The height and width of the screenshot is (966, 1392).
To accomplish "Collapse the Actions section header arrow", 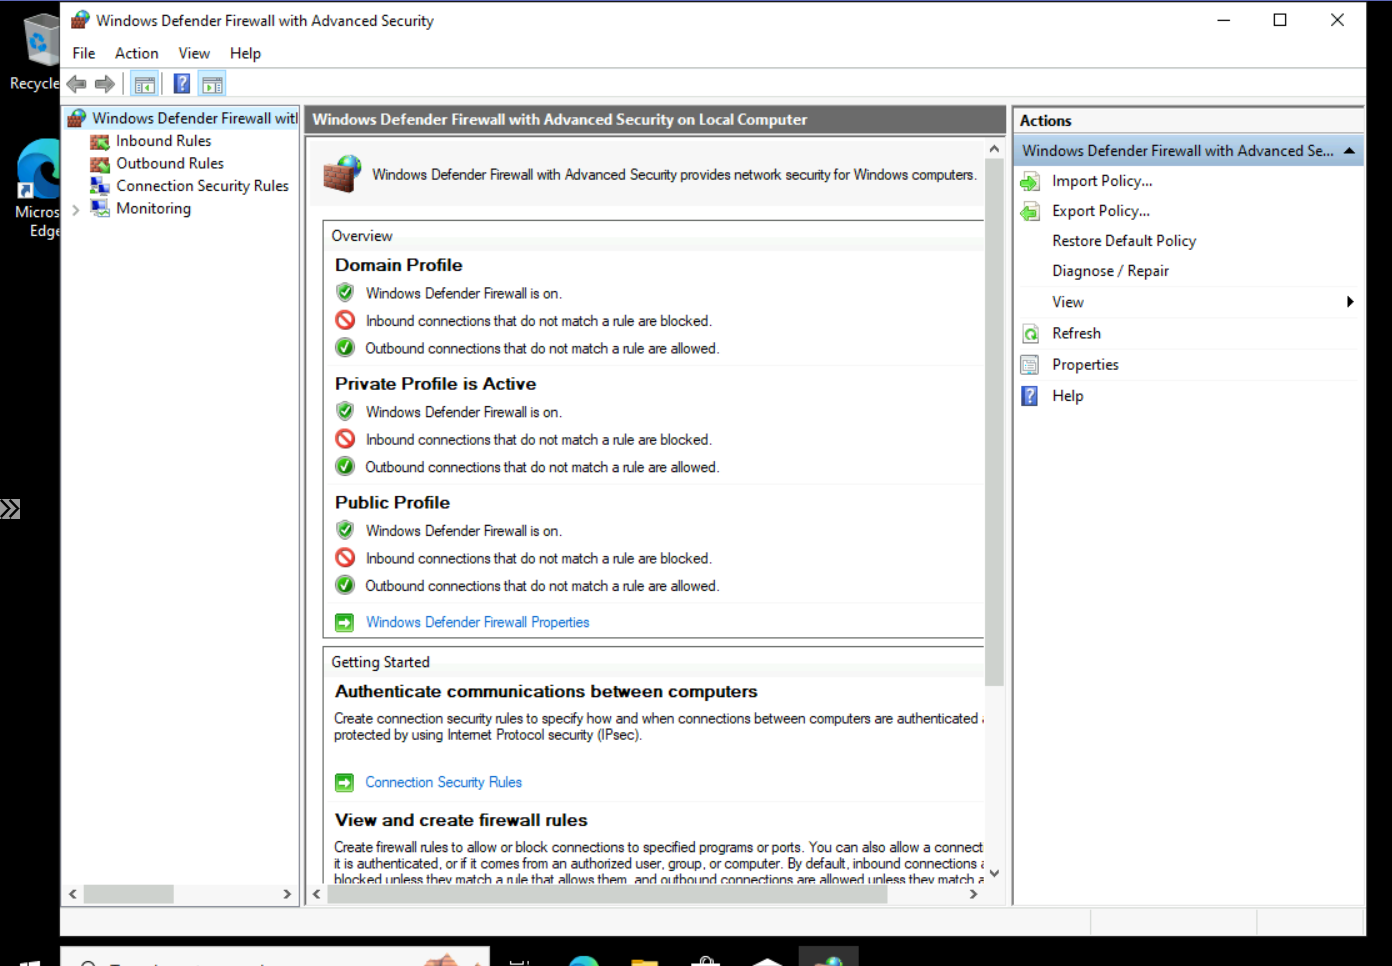I will tap(1349, 151).
